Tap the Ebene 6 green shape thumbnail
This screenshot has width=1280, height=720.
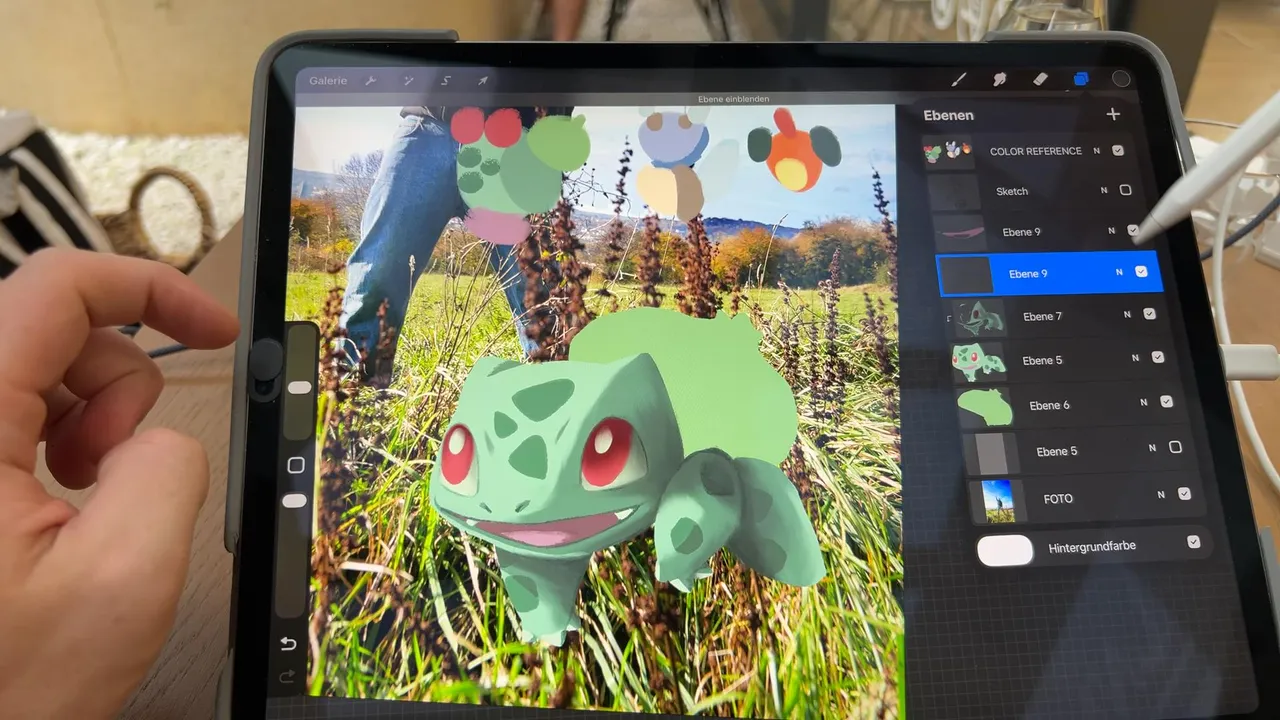pyautogui.click(x=985, y=407)
